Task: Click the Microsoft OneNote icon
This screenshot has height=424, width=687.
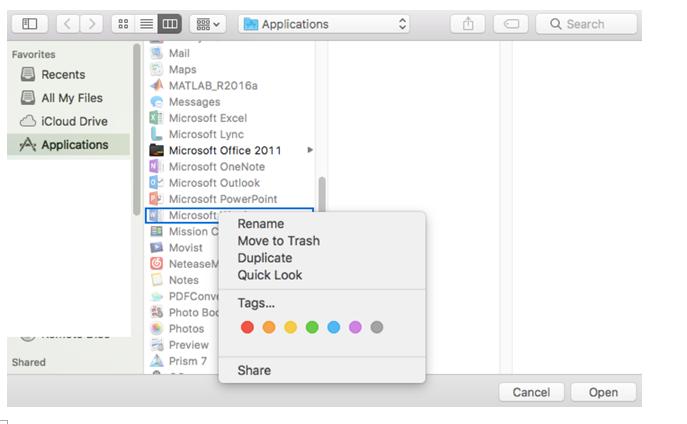Action: [156, 166]
